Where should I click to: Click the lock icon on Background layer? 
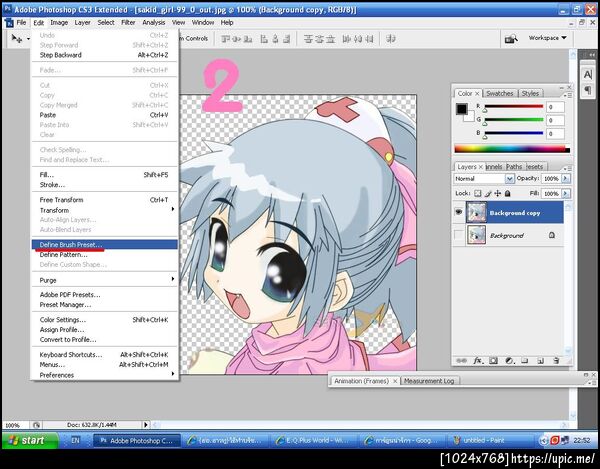coord(552,235)
